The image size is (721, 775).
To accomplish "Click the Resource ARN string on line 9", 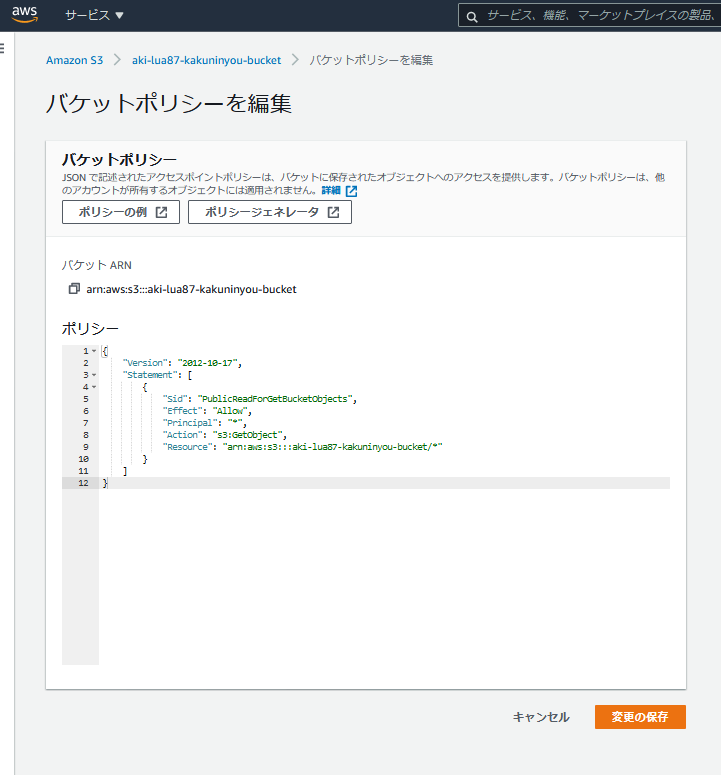I will click(x=333, y=447).
